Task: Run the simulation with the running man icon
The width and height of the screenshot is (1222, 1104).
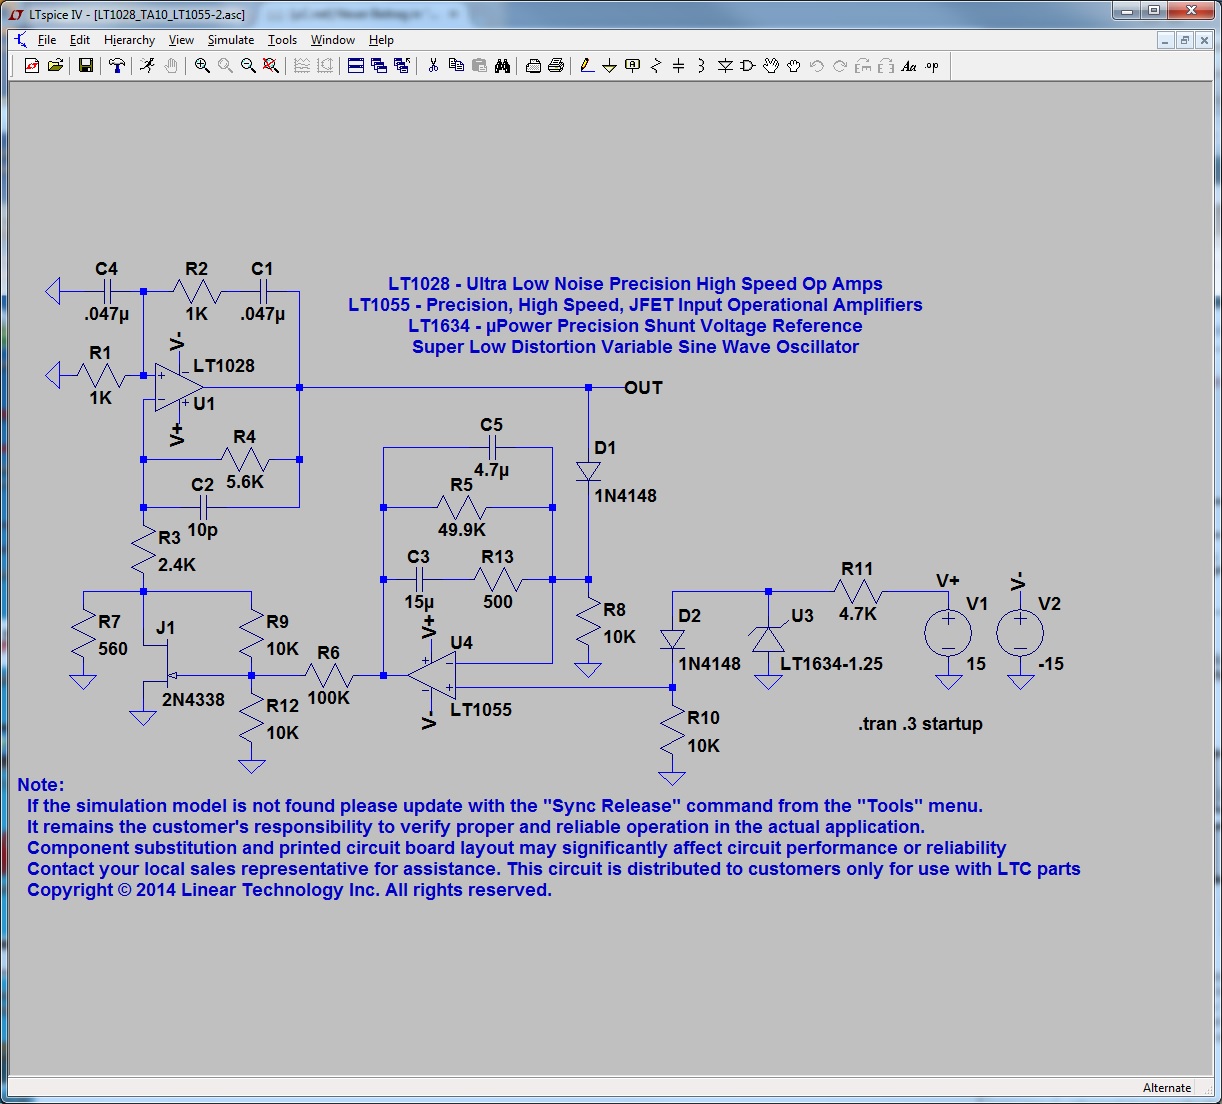Action: 147,66
